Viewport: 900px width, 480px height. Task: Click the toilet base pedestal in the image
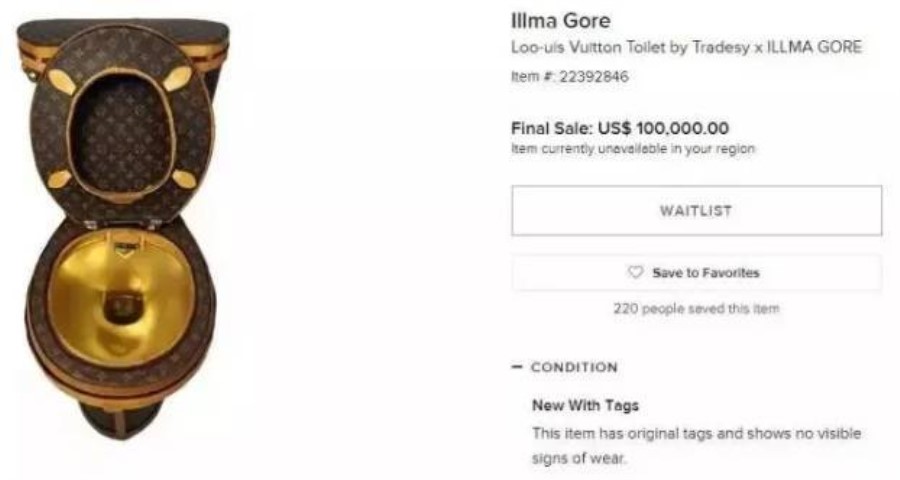coord(121,418)
